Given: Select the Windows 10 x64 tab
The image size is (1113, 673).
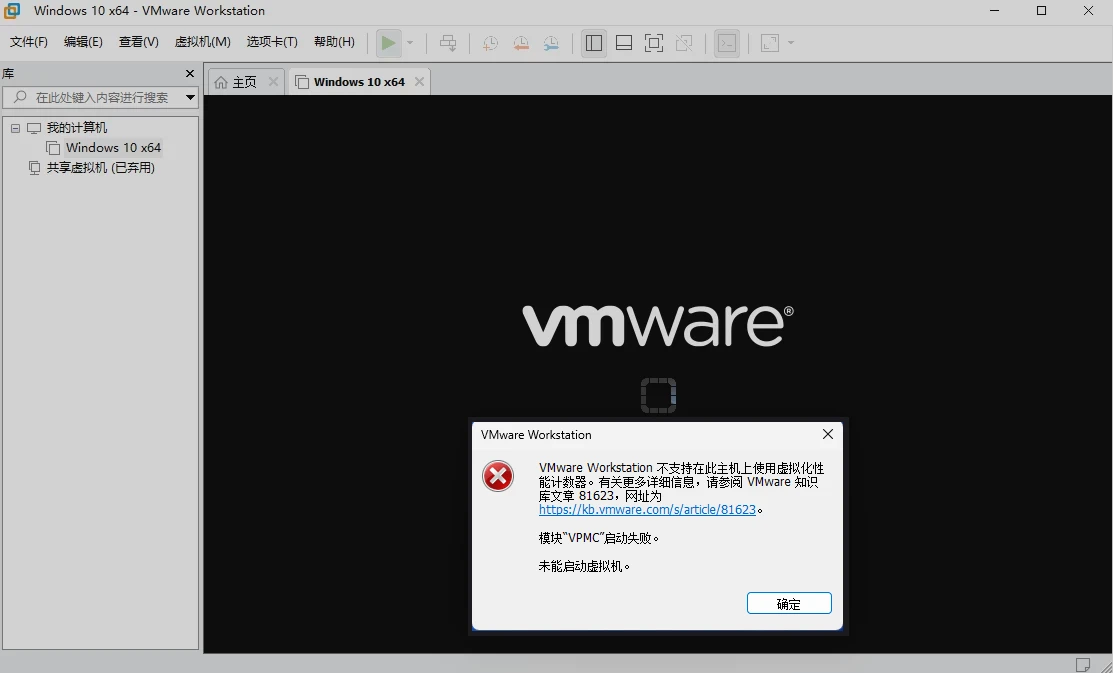Looking at the screenshot, I should 359,82.
